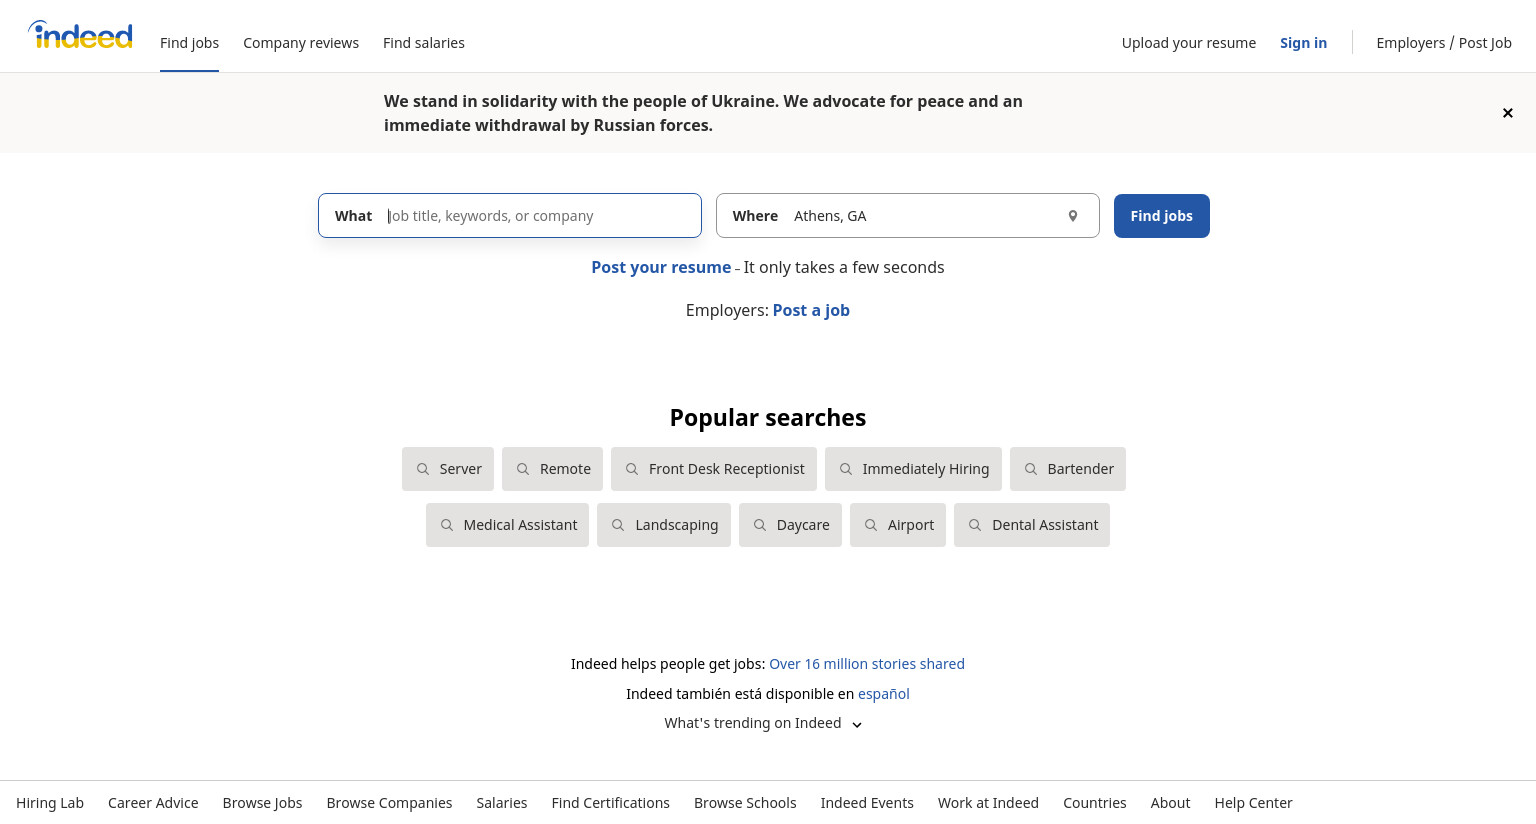This screenshot has width=1536, height=824.
Task: Switch to español link
Action: (884, 694)
